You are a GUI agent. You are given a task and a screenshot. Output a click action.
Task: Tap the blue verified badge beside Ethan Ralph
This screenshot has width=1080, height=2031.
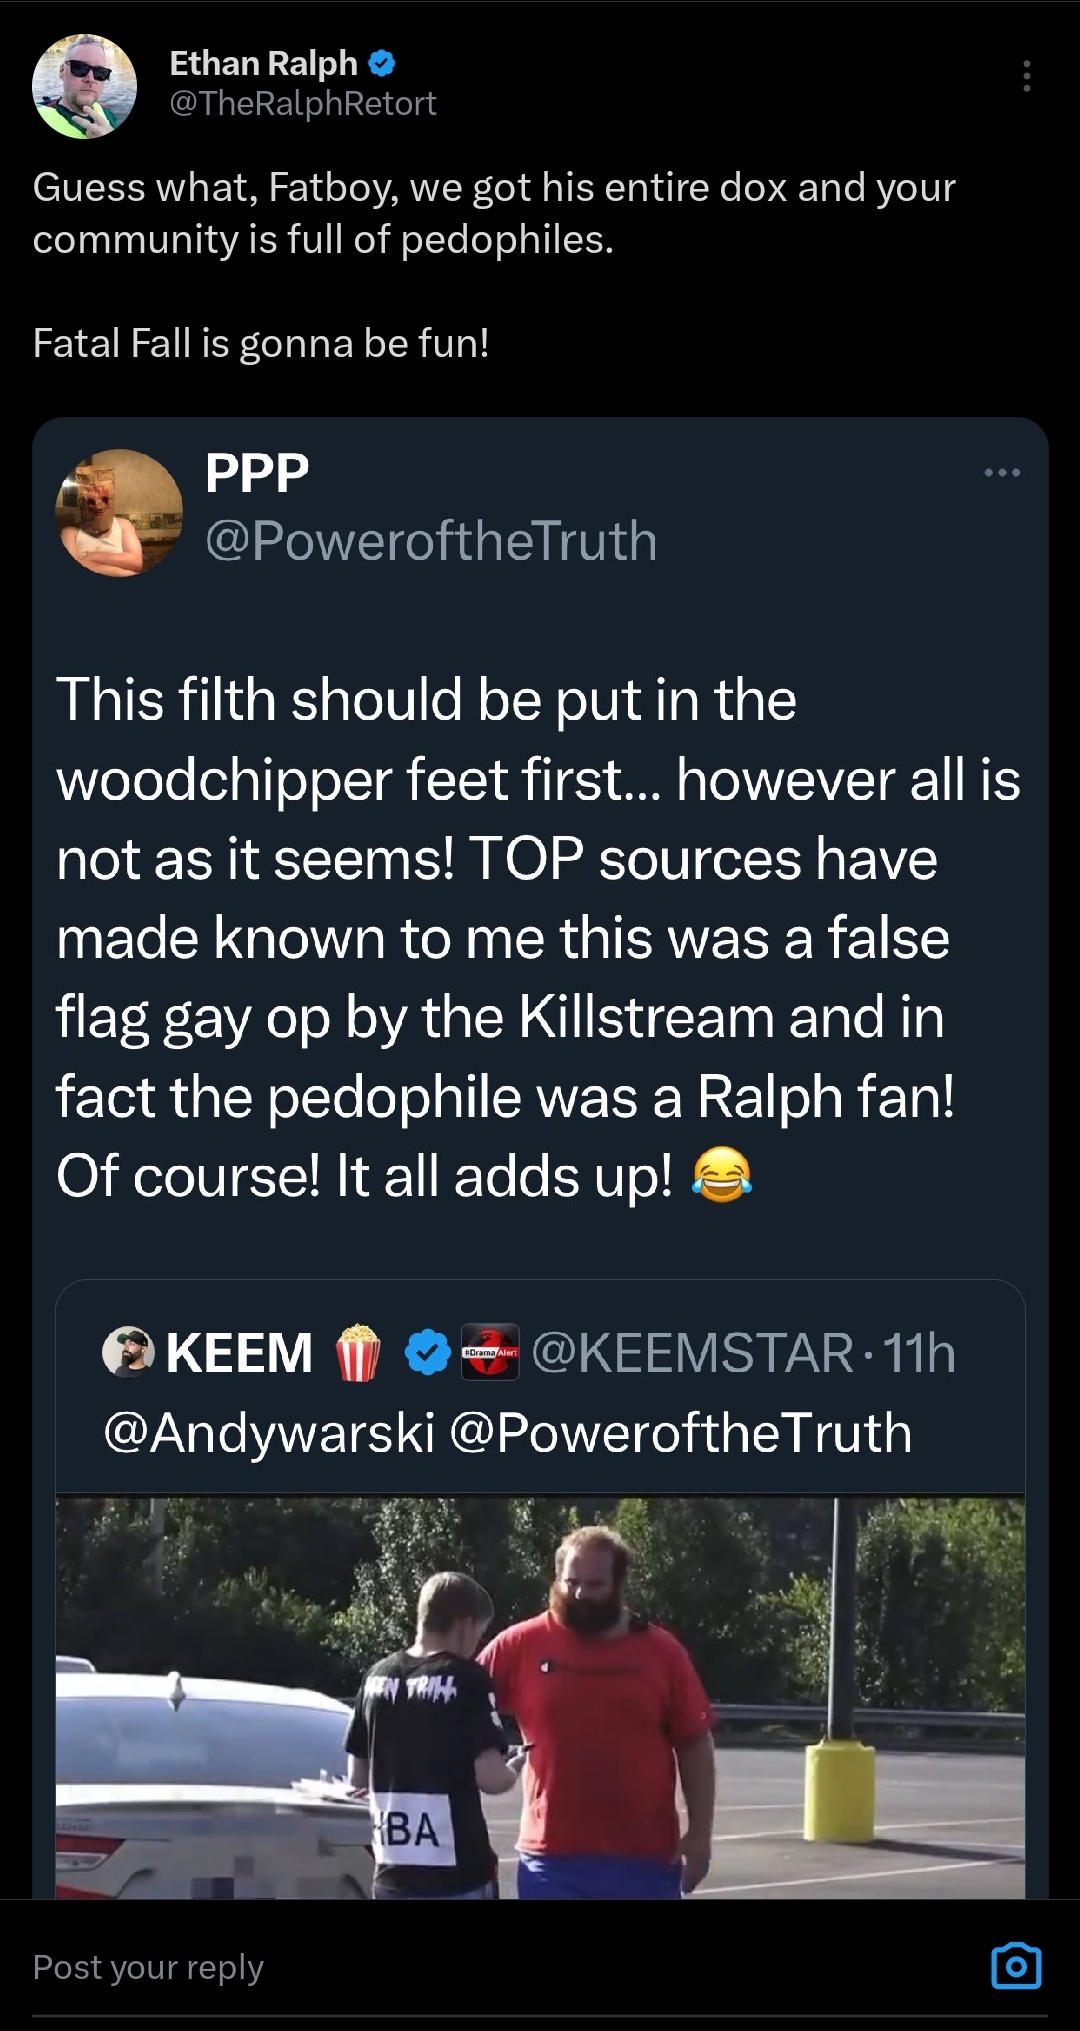click(382, 64)
